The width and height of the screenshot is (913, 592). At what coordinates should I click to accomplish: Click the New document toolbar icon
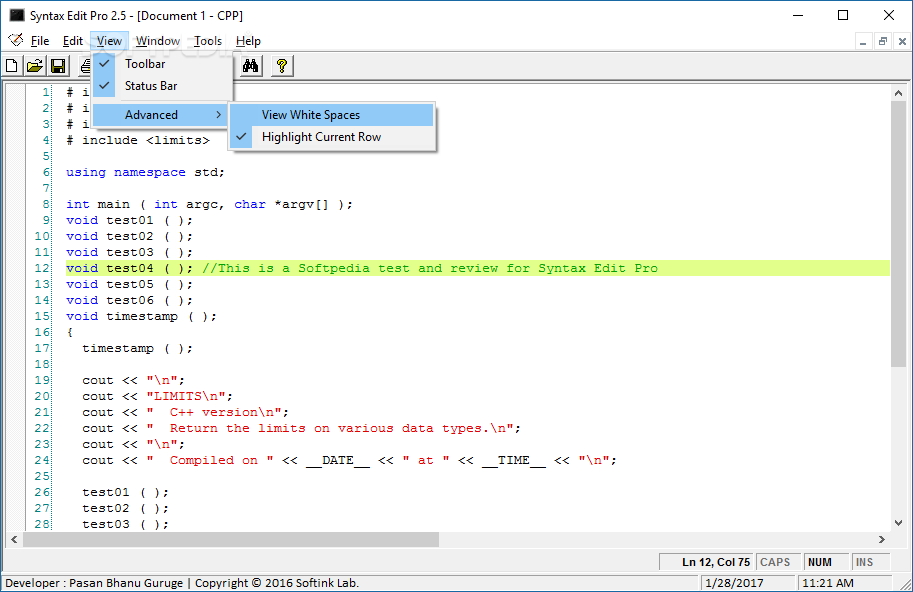(x=12, y=66)
